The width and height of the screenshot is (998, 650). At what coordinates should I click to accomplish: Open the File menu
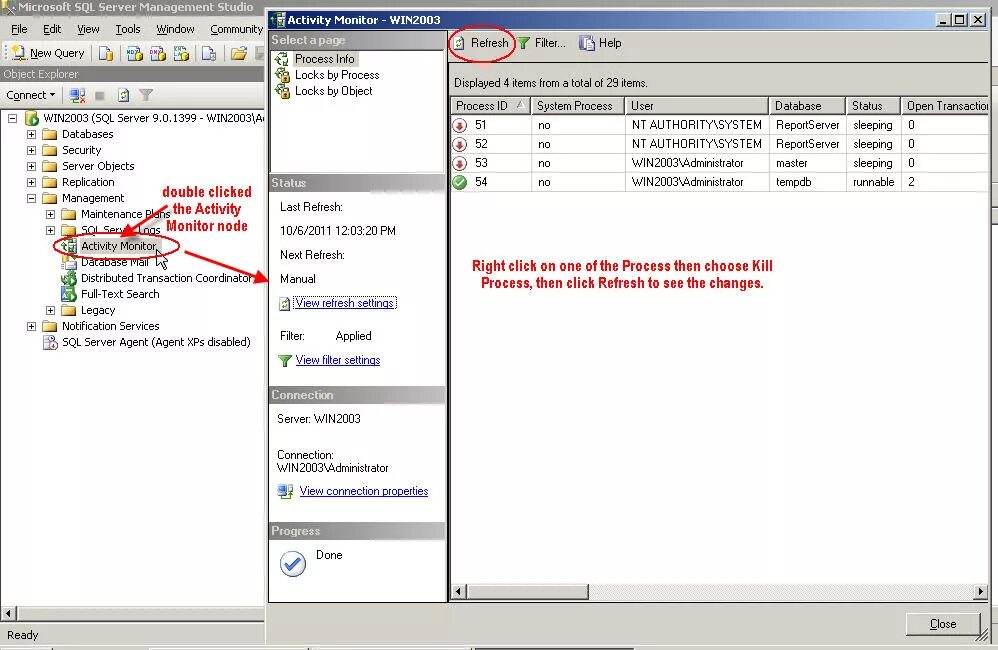pyautogui.click(x=19, y=29)
